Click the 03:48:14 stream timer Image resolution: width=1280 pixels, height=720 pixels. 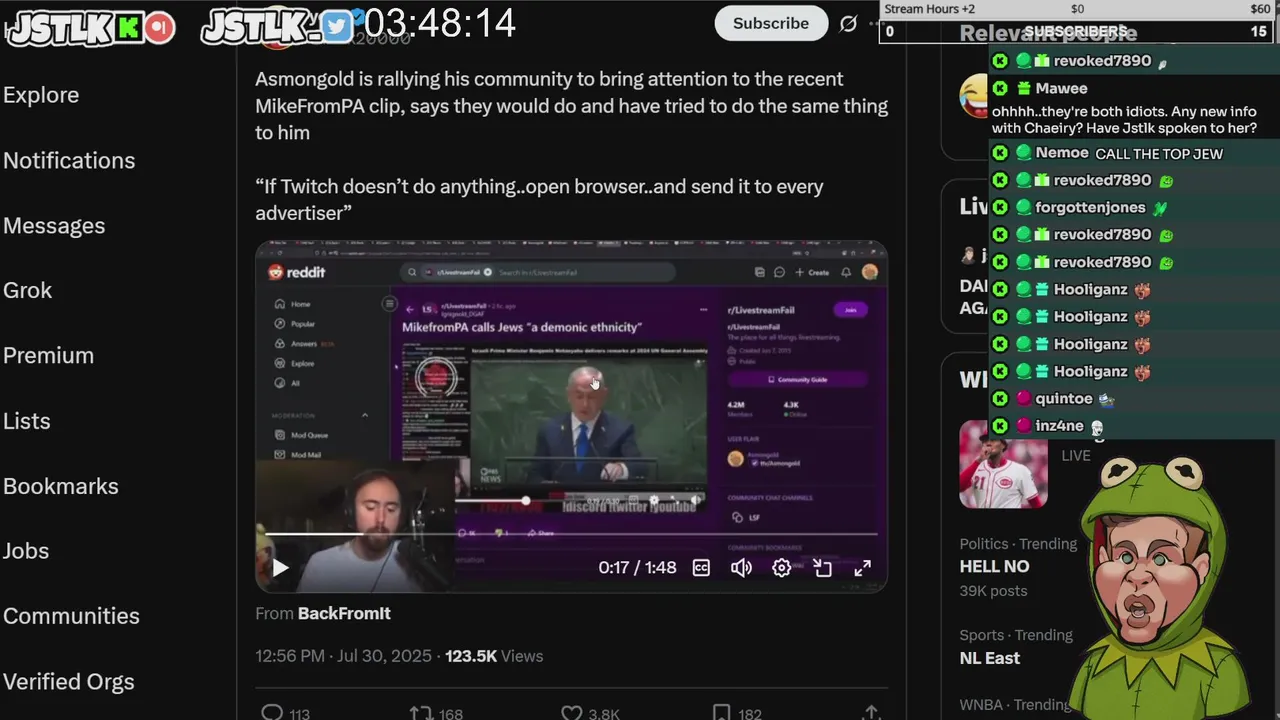click(440, 23)
